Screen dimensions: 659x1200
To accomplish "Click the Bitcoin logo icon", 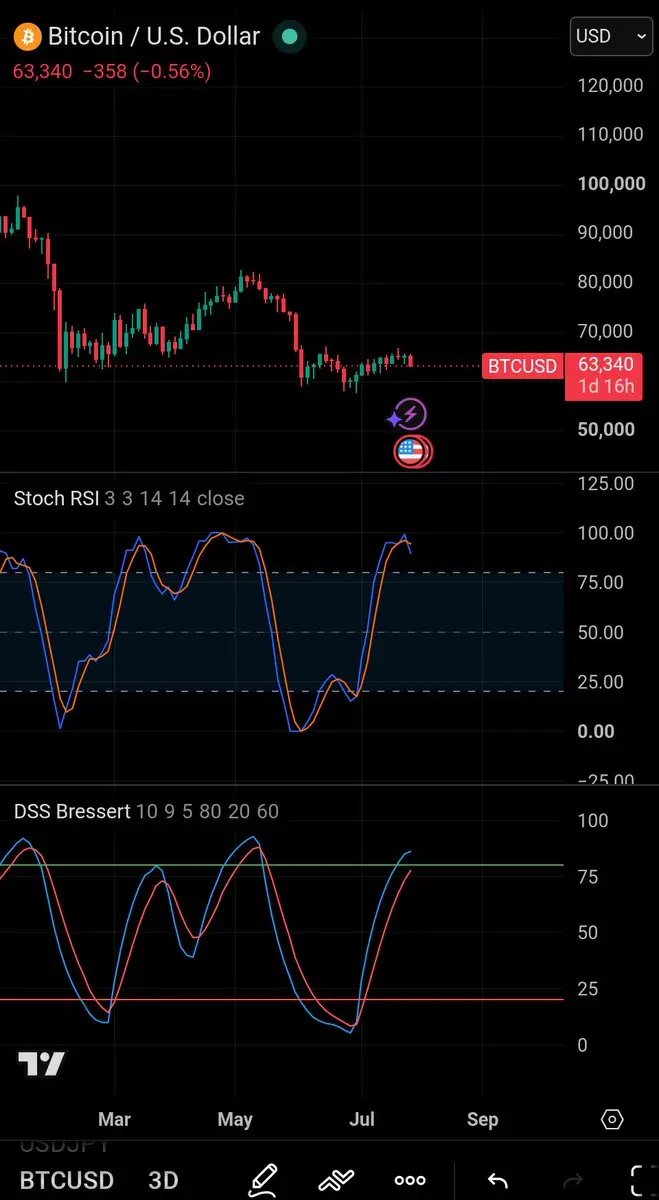I will pos(27,37).
